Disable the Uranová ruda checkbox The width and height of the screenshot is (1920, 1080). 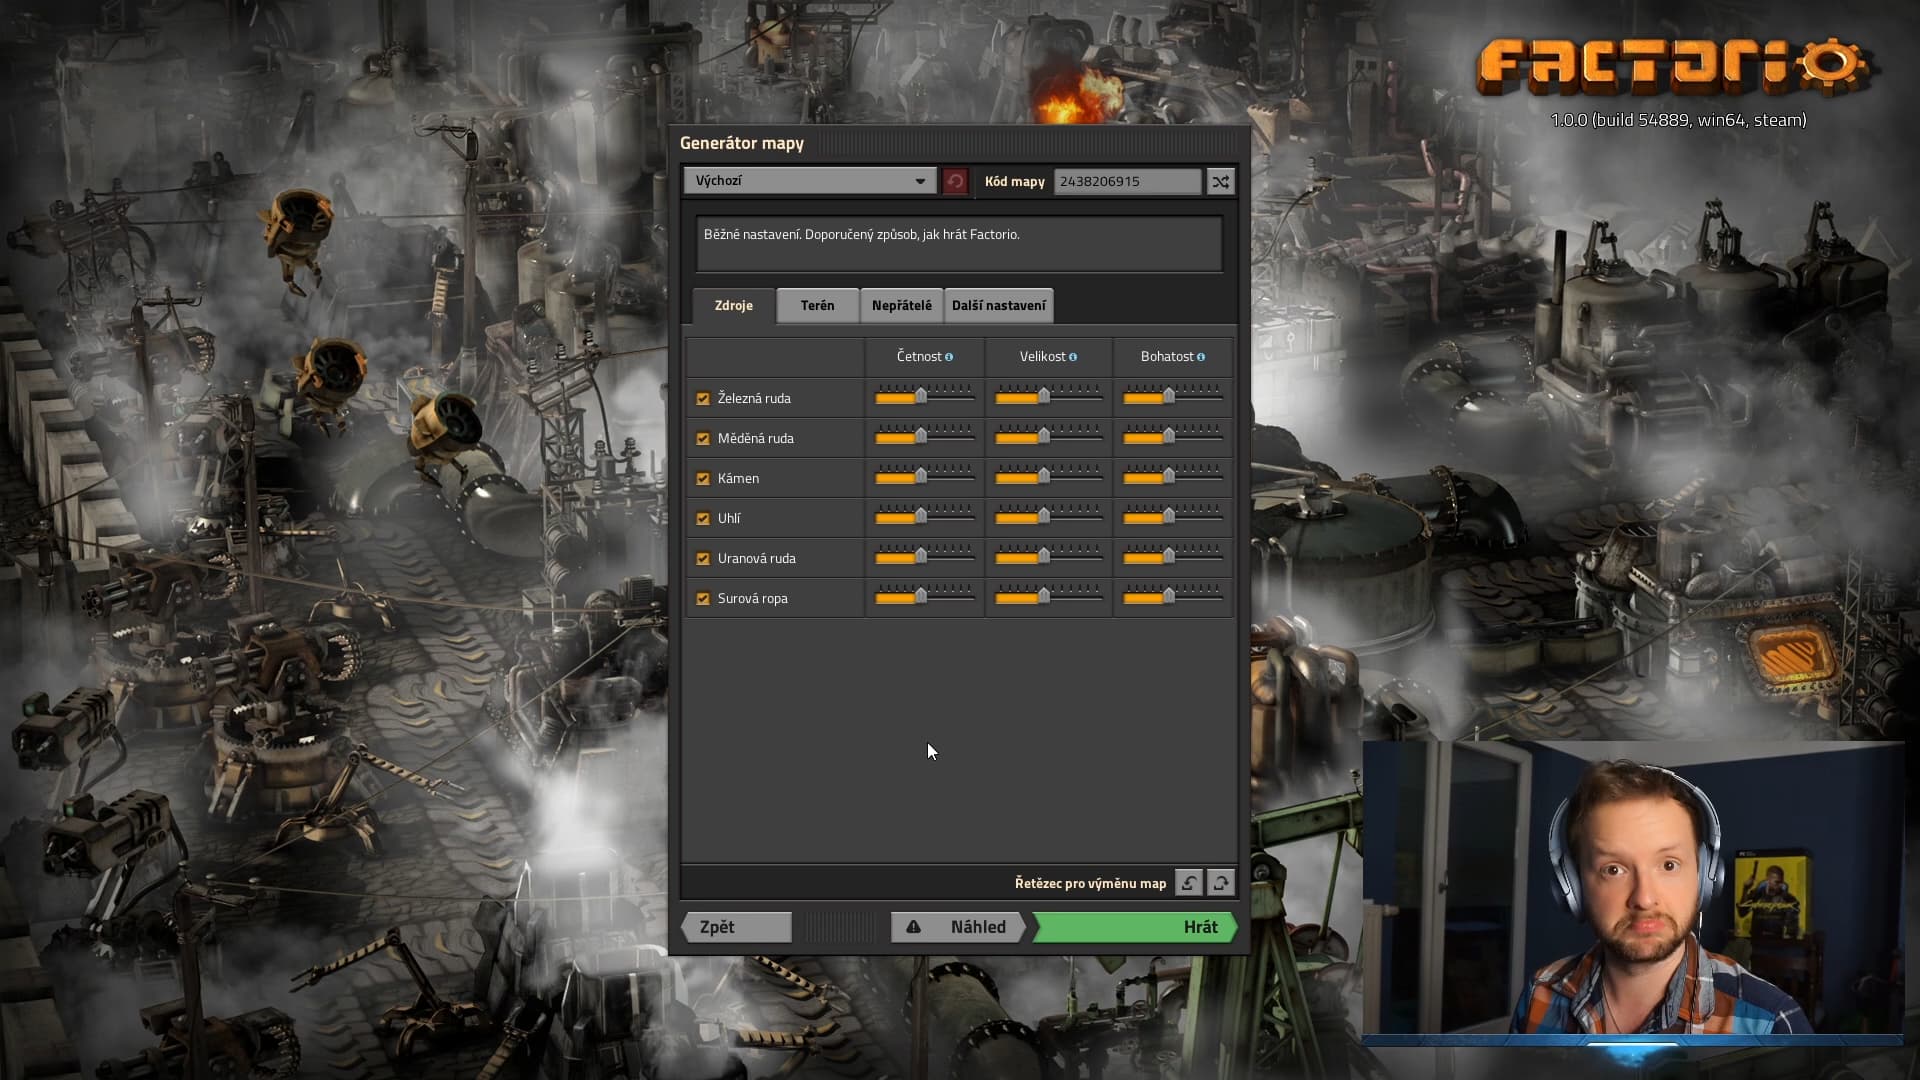pos(703,558)
